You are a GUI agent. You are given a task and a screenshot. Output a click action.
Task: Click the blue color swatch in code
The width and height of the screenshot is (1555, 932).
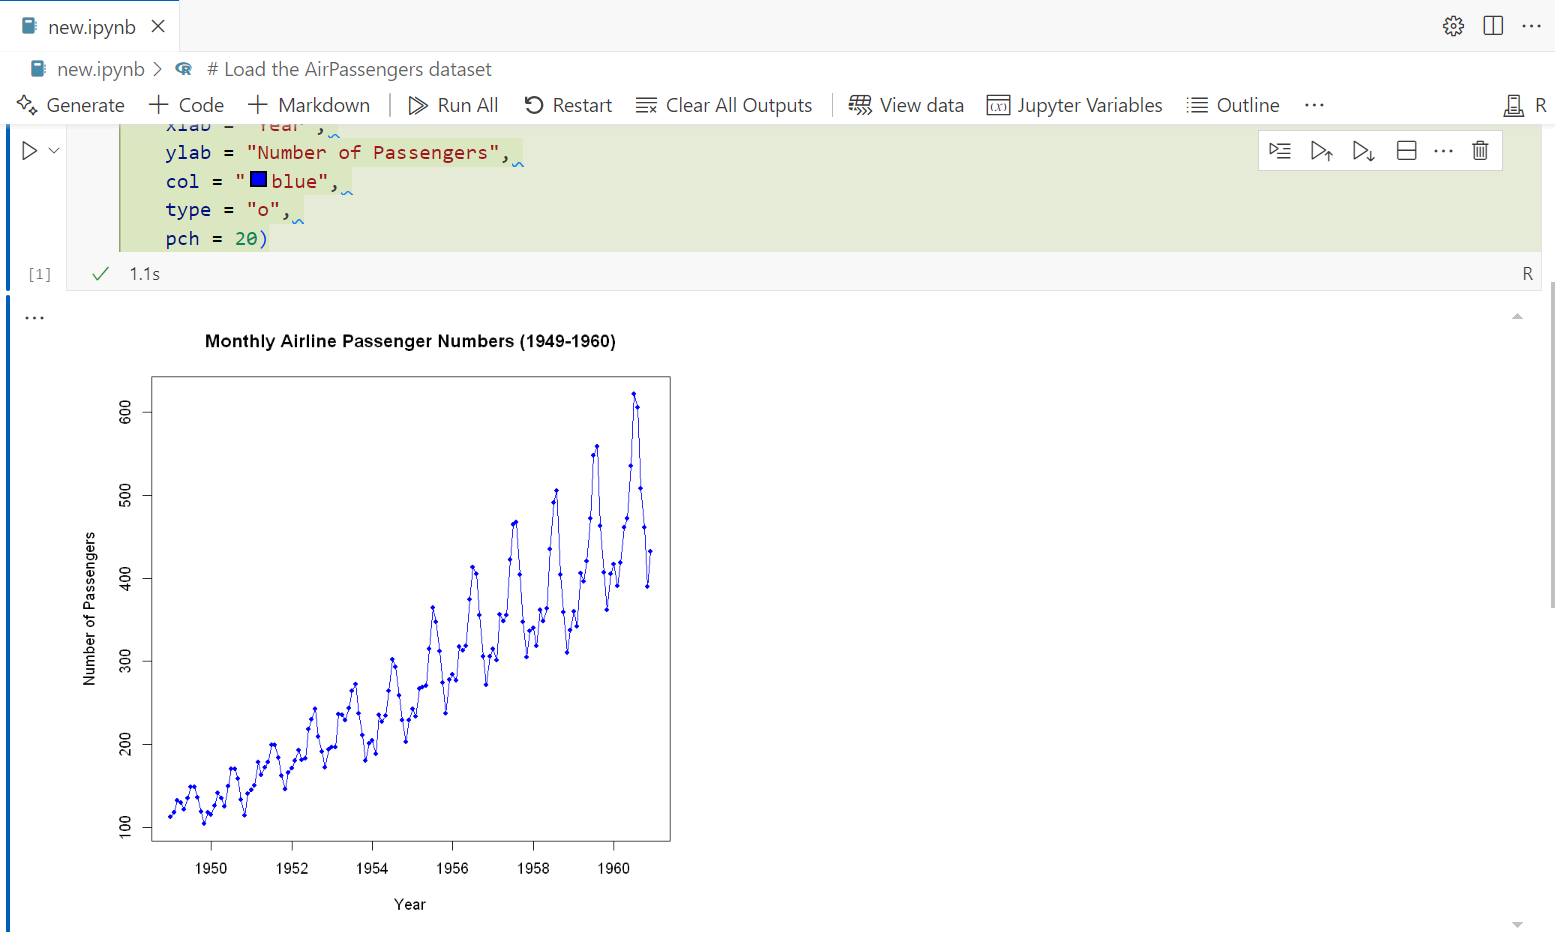[258, 180]
